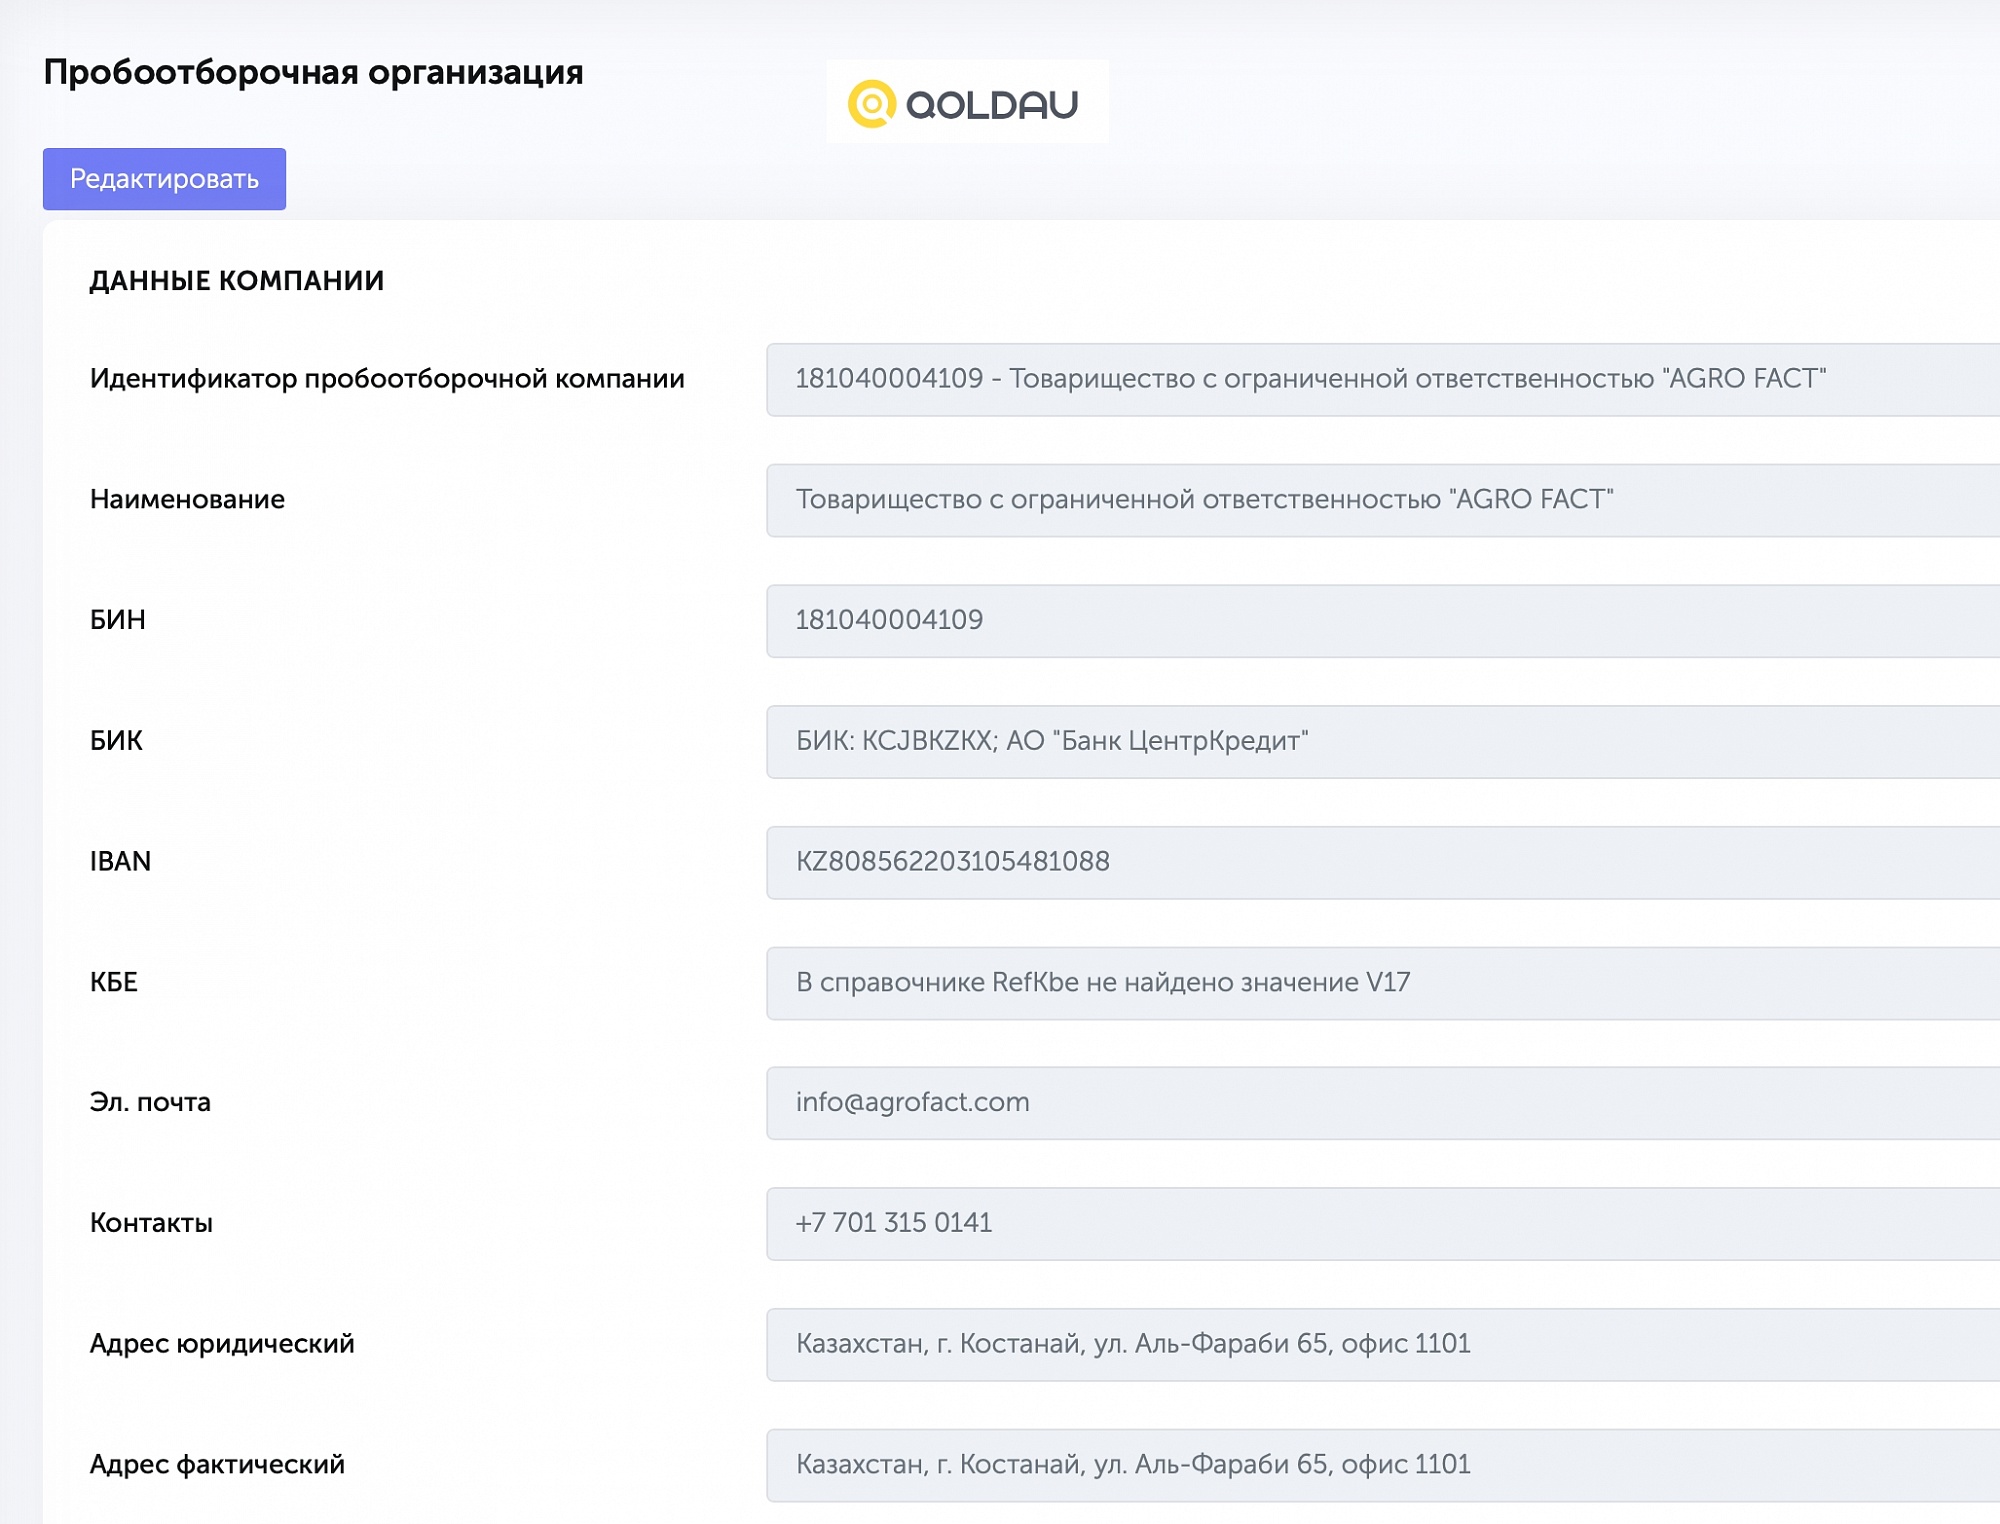2000x1524 pixels.
Task: Click the Идентификатор пробоотборочной компании label
Action: click(387, 379)
